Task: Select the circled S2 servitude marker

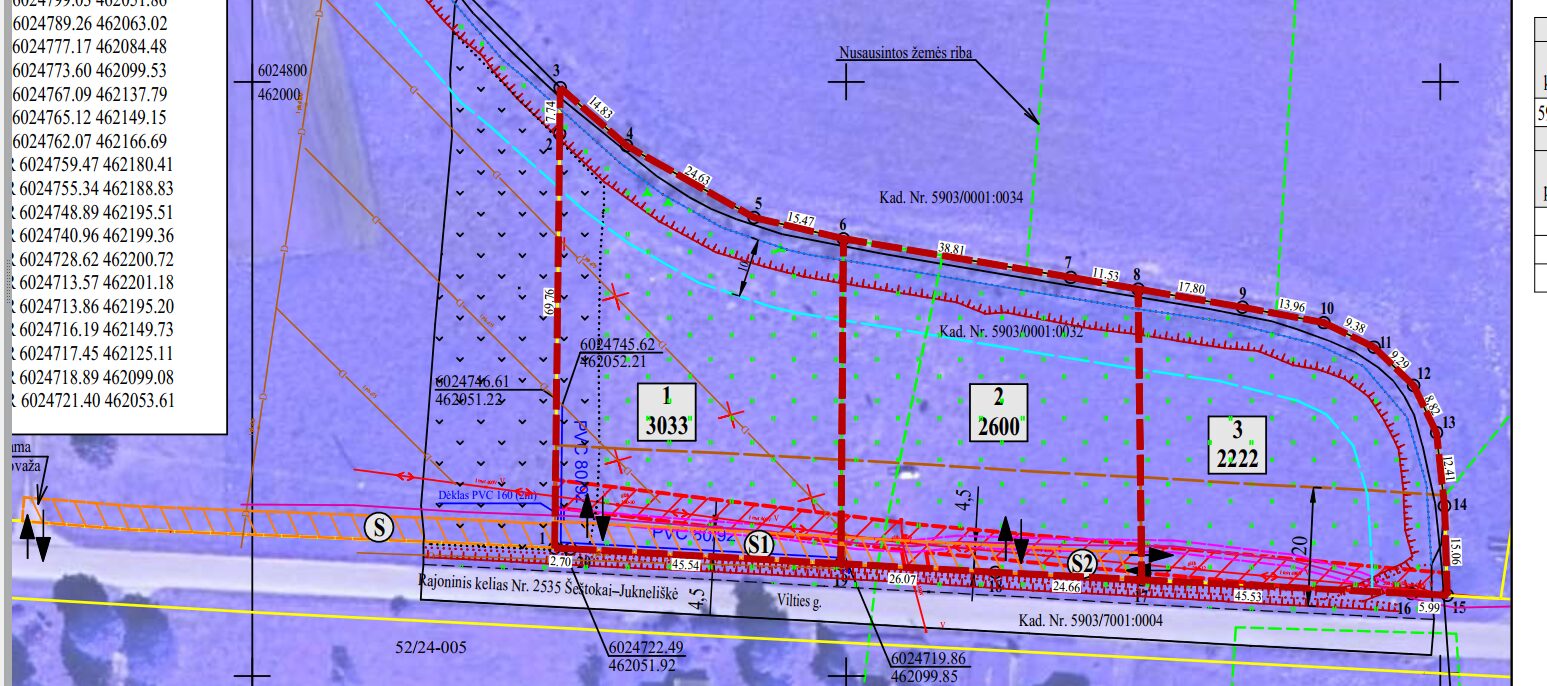Action: point(1081,563)
